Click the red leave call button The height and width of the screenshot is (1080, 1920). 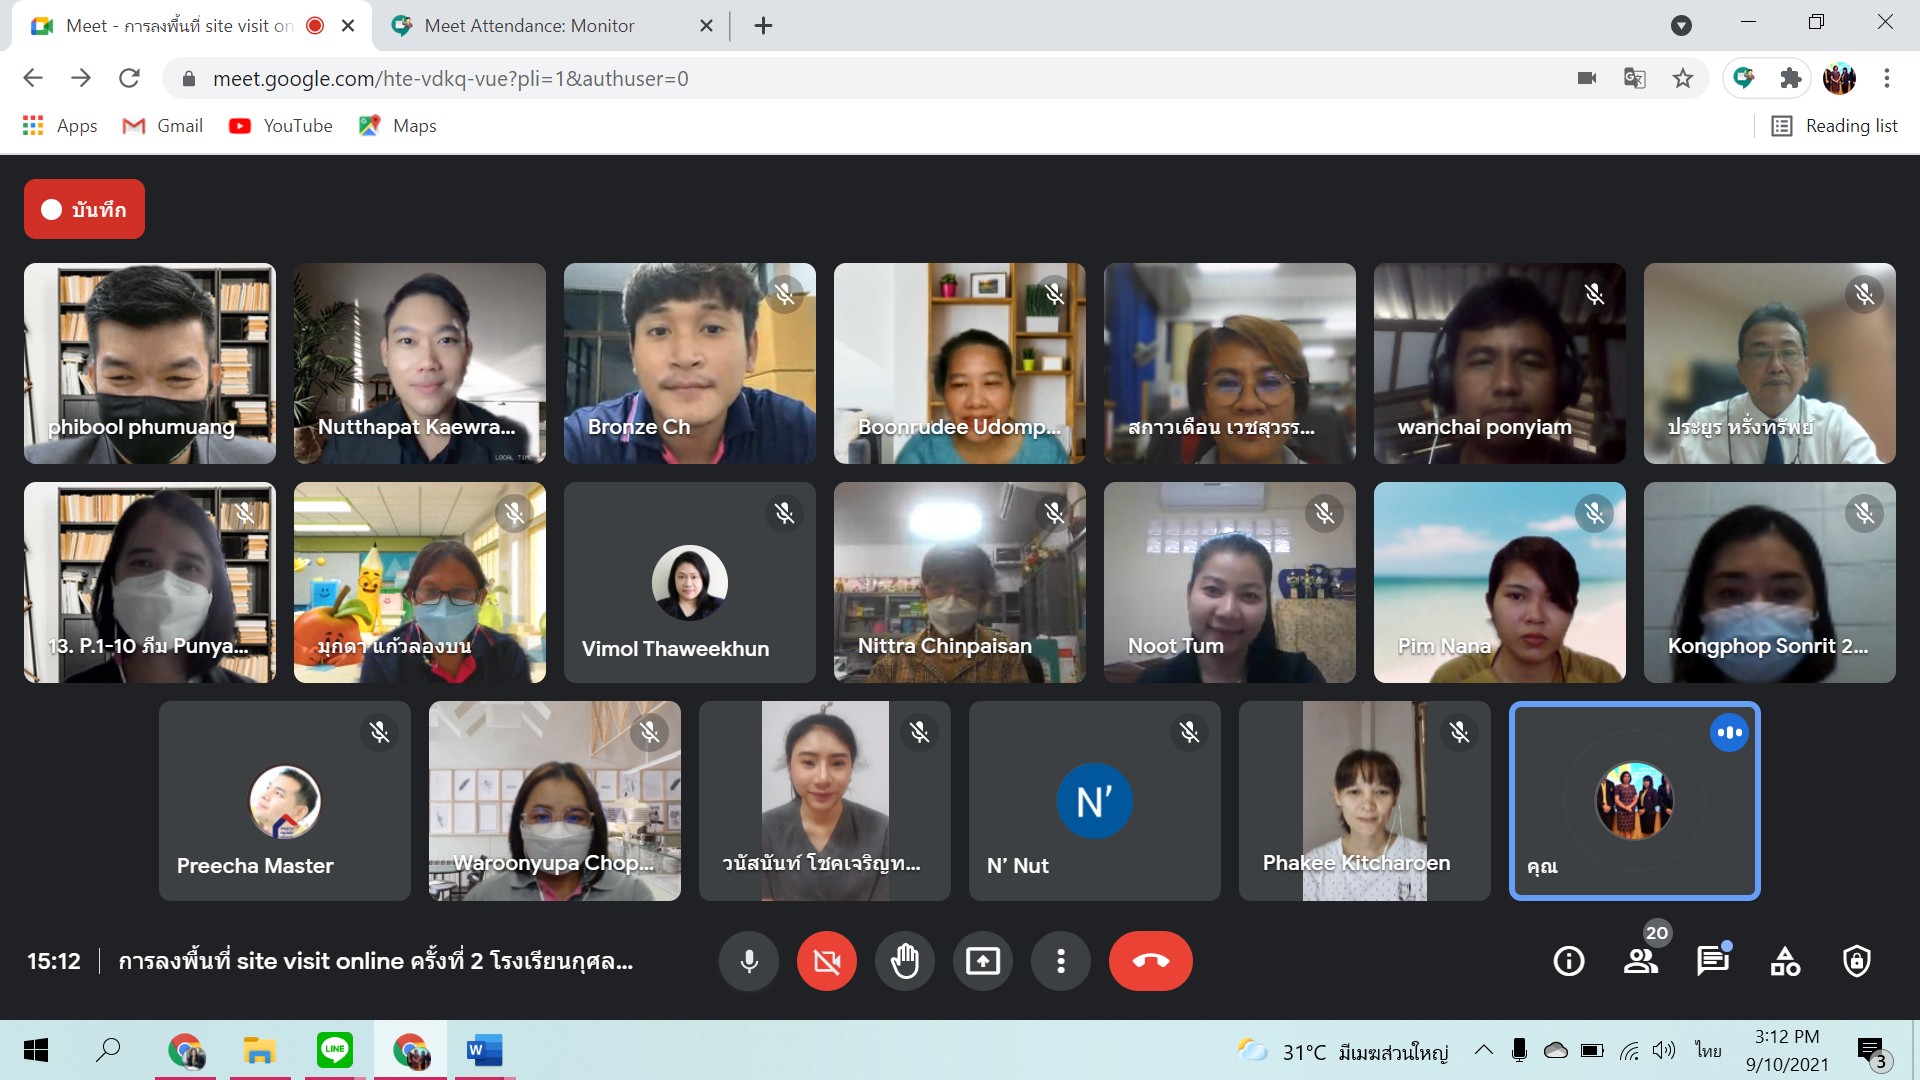(1150, 962)
